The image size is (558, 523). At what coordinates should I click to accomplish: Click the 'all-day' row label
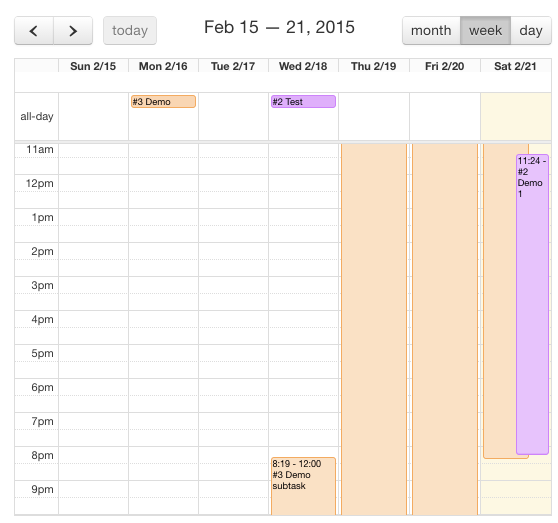tap(37, 116)
